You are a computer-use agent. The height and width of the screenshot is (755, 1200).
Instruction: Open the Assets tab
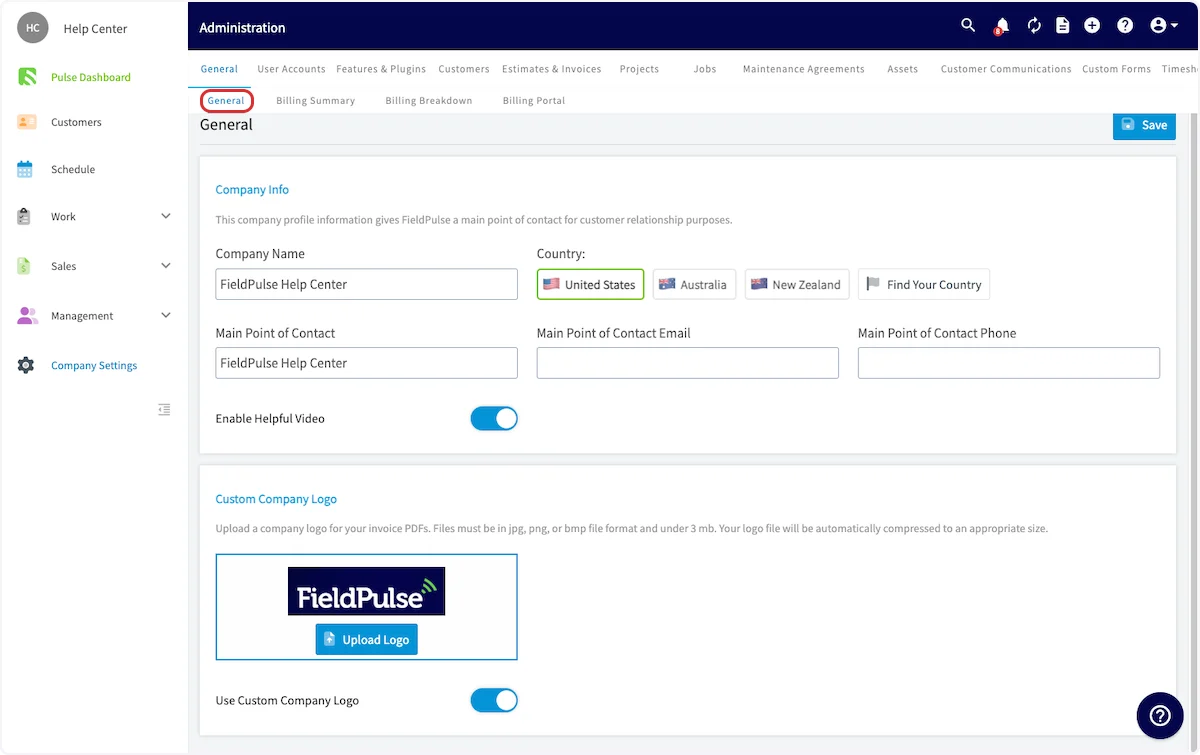pos(902,69)
